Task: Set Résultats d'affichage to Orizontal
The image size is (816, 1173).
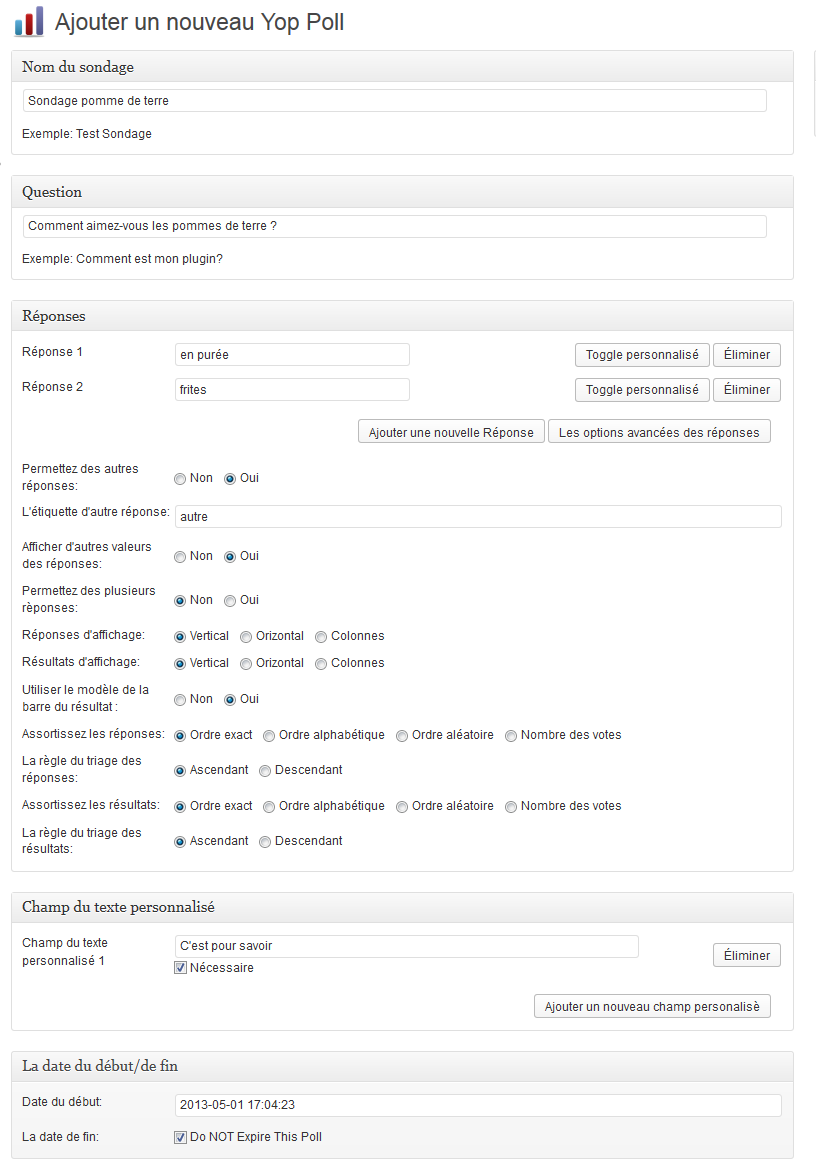Action: [x=245, y=664]
